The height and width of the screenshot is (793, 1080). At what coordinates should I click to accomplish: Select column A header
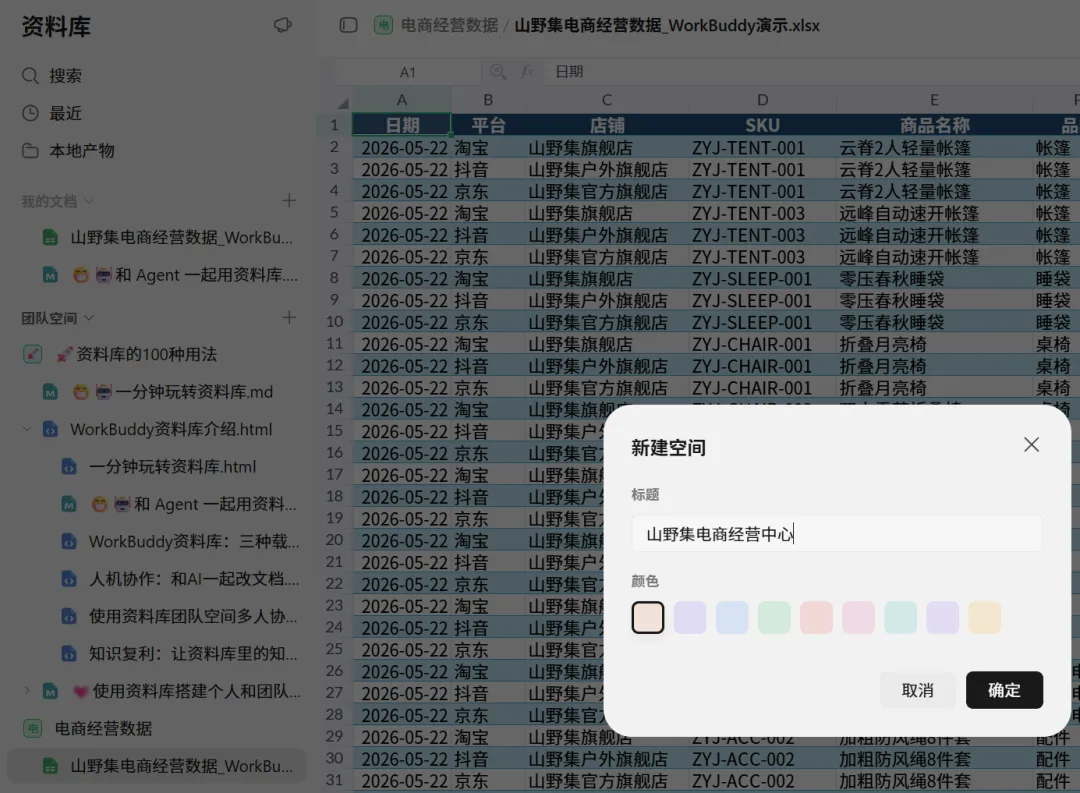coord(402,100)
